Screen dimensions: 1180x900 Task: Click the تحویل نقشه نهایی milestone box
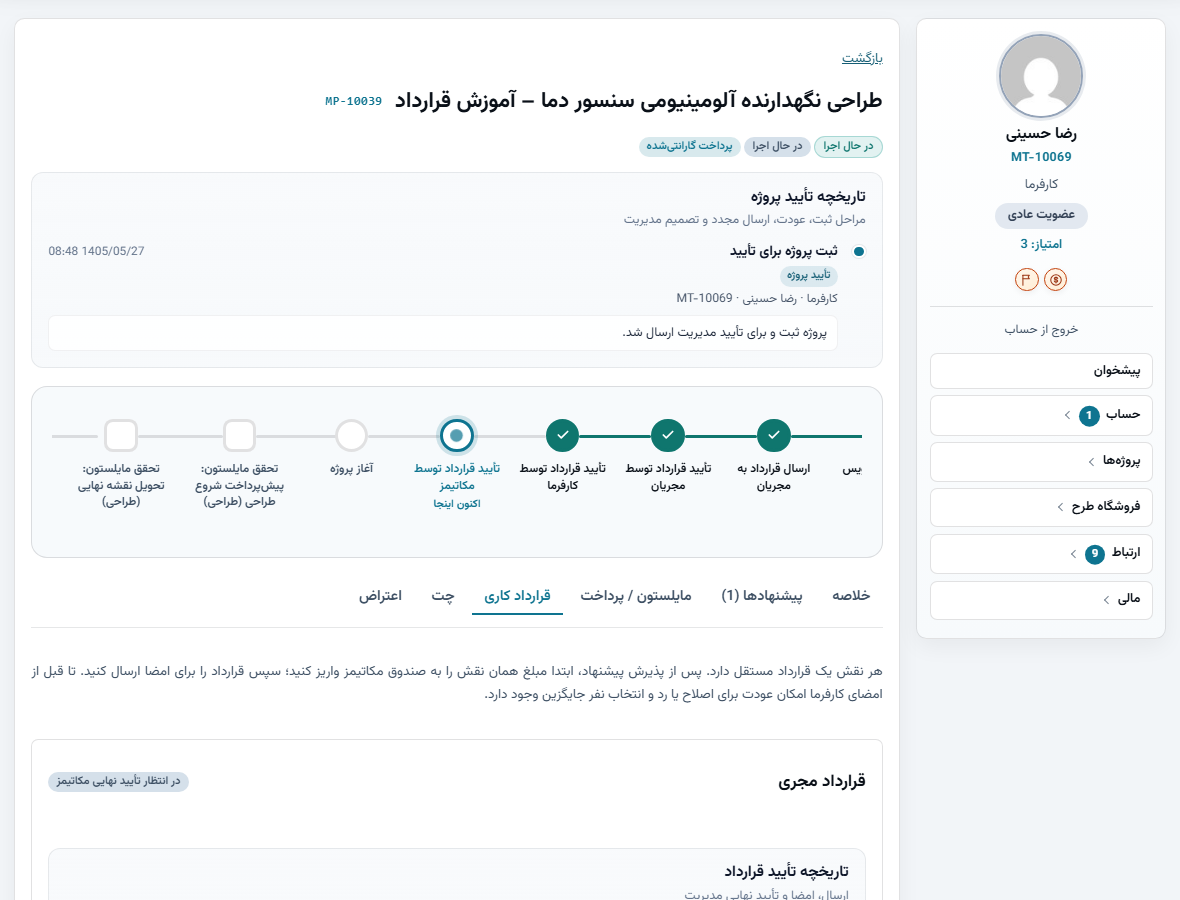(x=120, y=435)
